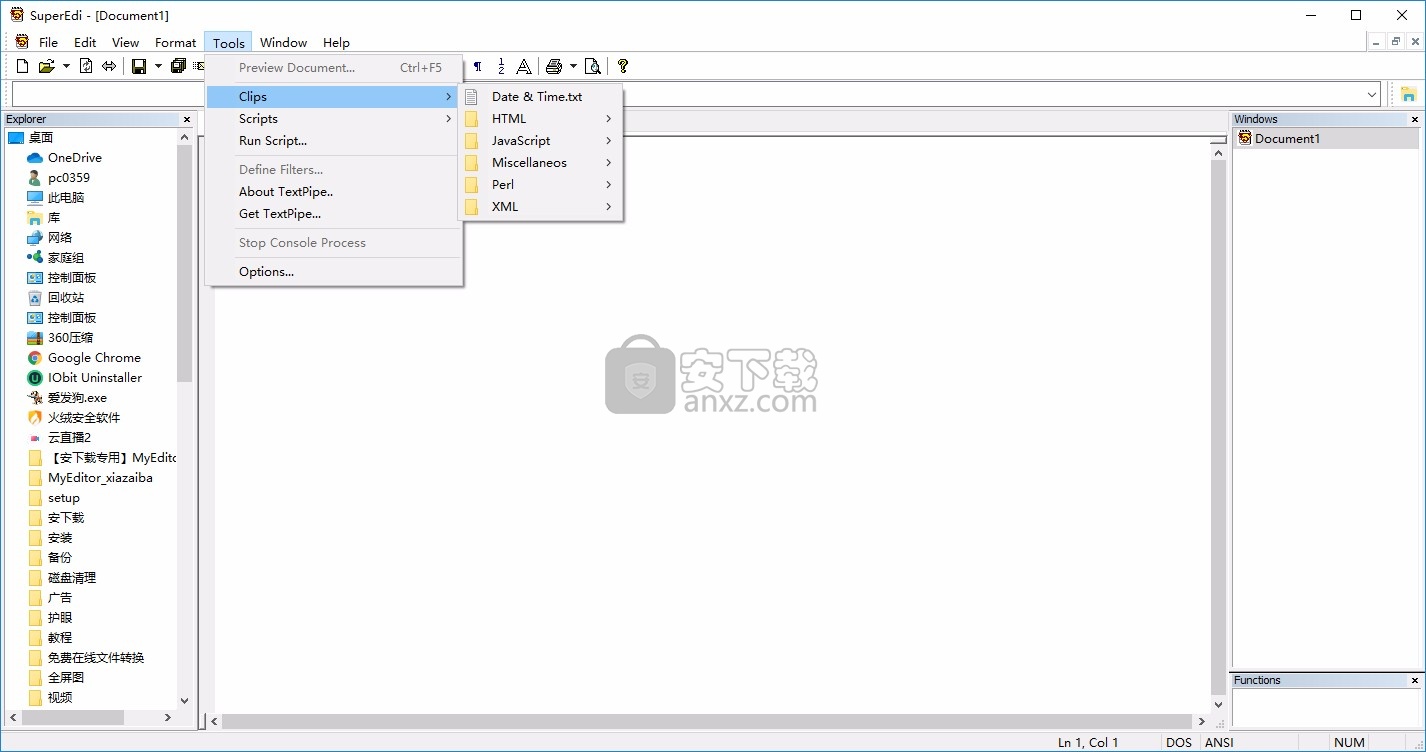
Task: Open the dropdown arrow beside Print icon
Action: tap(573, 66)
